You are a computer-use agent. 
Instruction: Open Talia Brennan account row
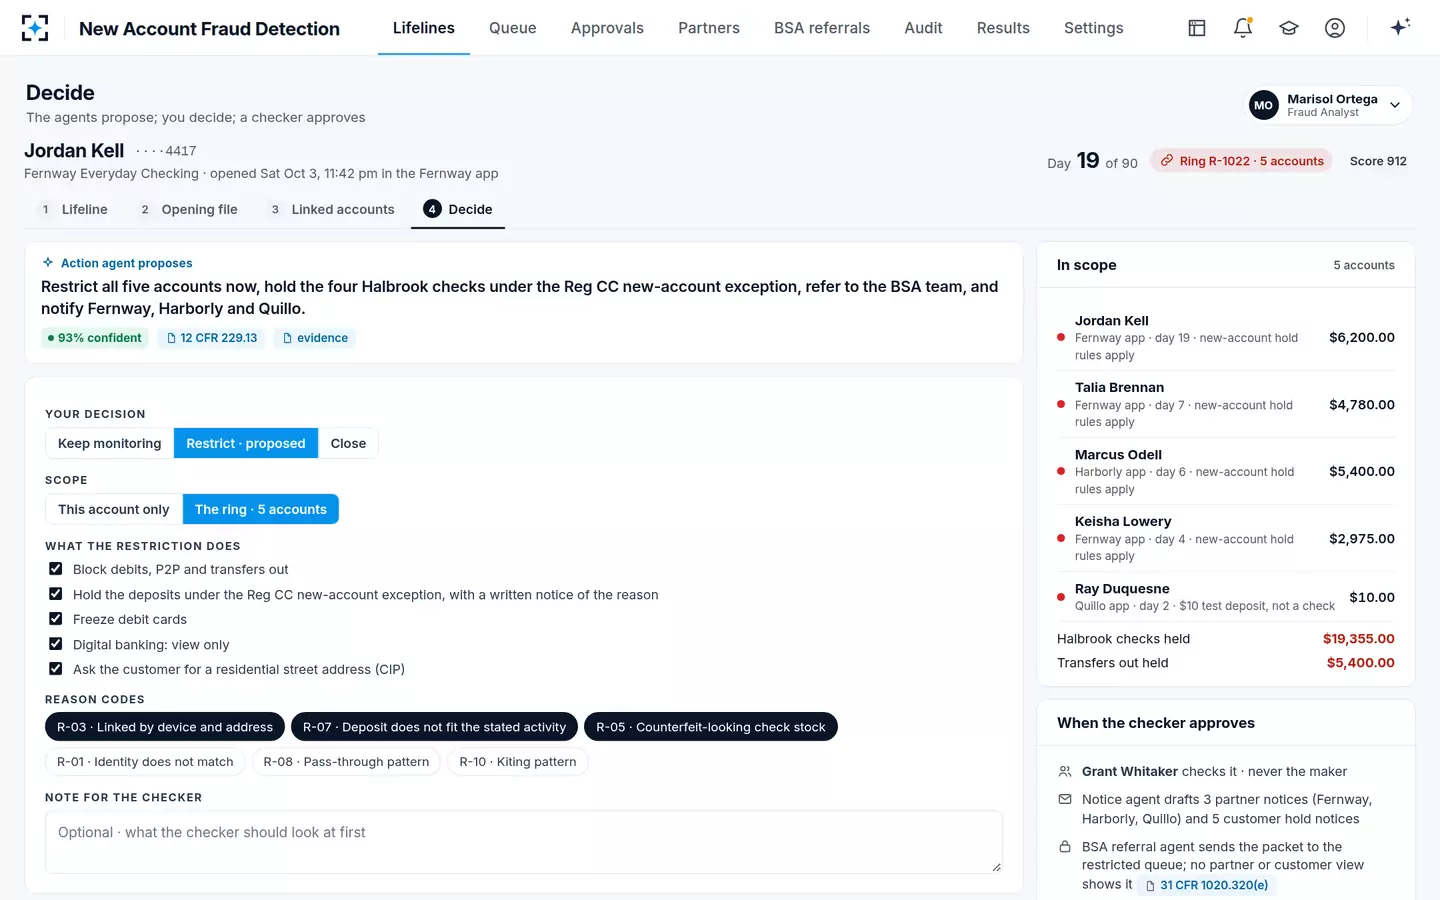tap(1226, 404)
